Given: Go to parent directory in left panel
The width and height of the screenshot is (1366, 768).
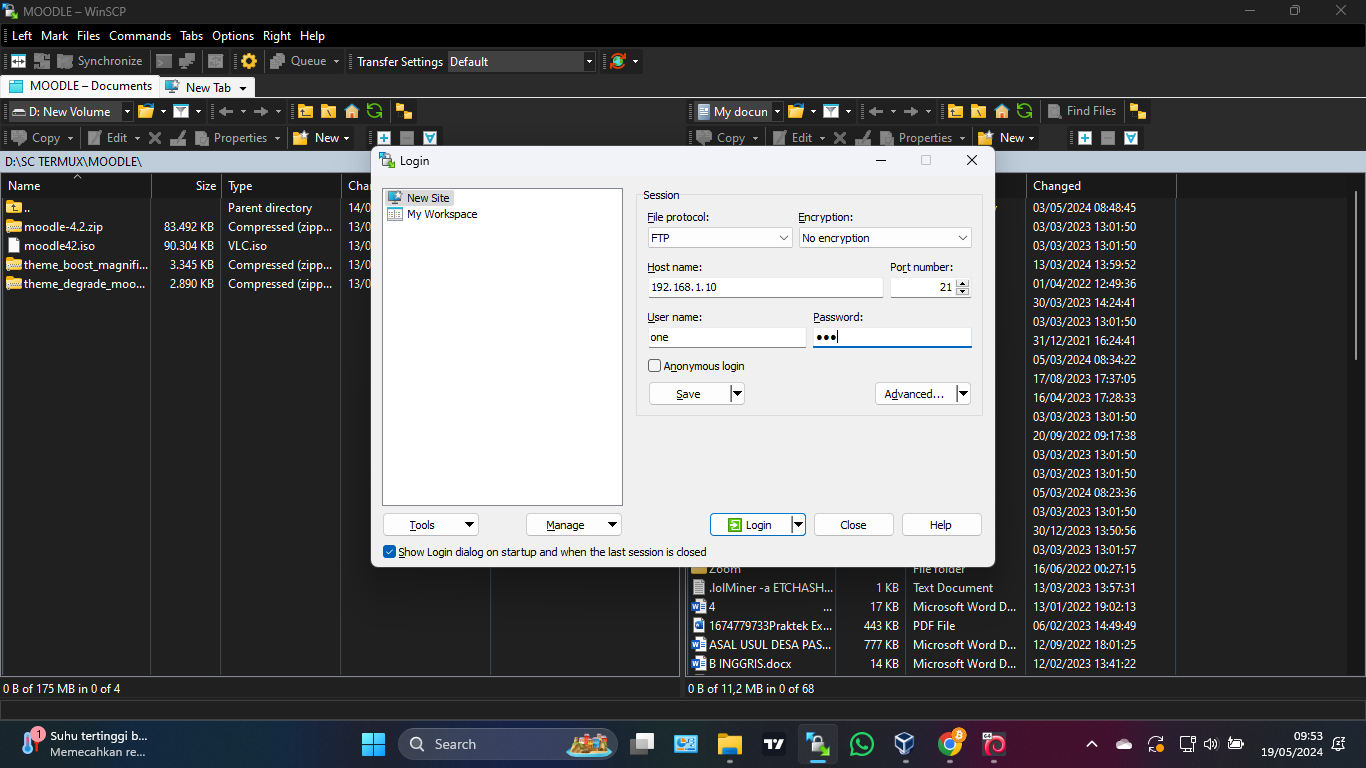Looking at the screenshot, I should 305,111.
